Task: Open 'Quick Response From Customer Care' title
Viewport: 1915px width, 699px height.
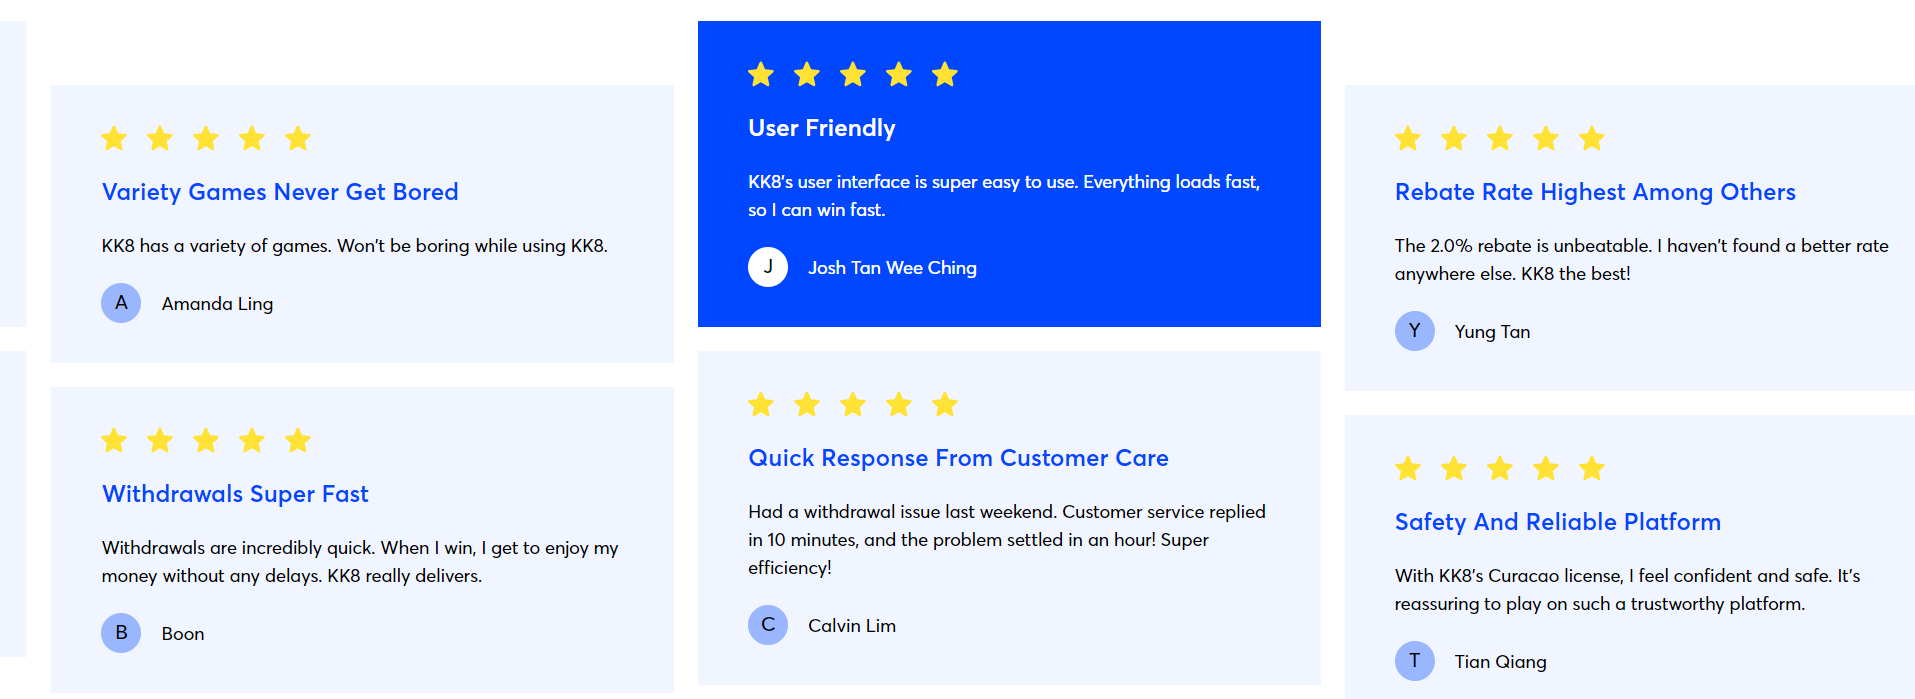Action: [958, 458]
